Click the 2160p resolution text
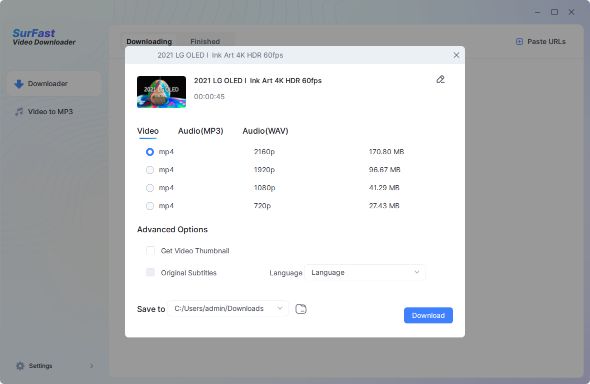 click(264, 152)
